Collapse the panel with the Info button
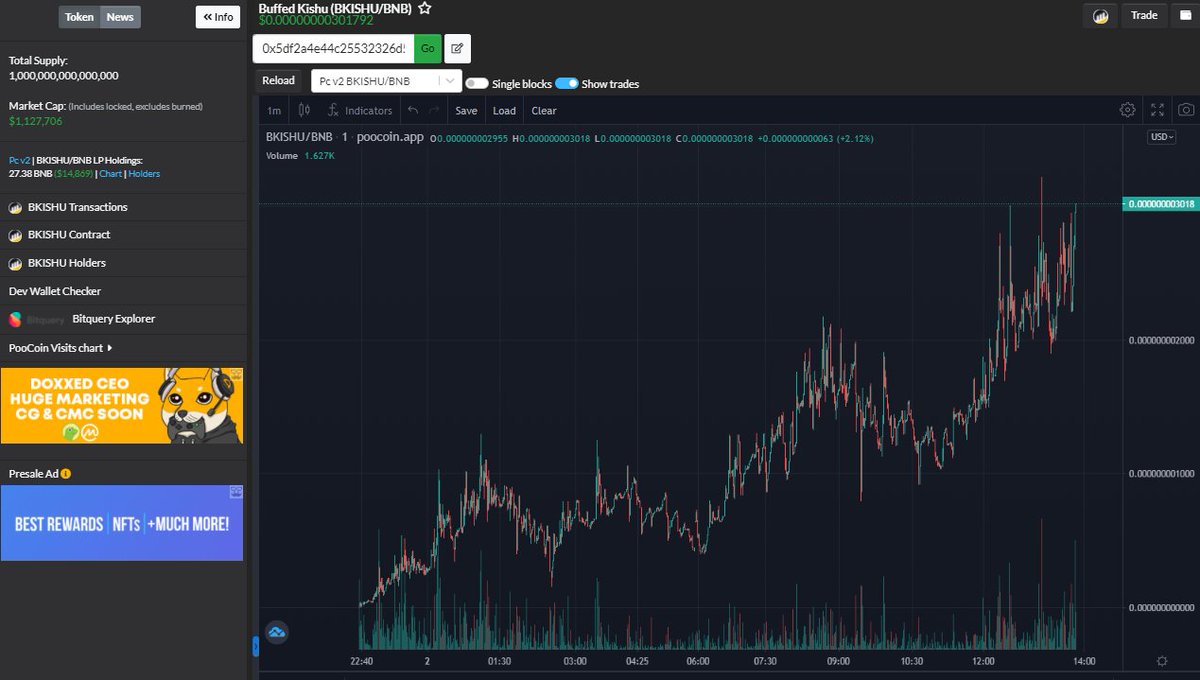 point(218,17)
